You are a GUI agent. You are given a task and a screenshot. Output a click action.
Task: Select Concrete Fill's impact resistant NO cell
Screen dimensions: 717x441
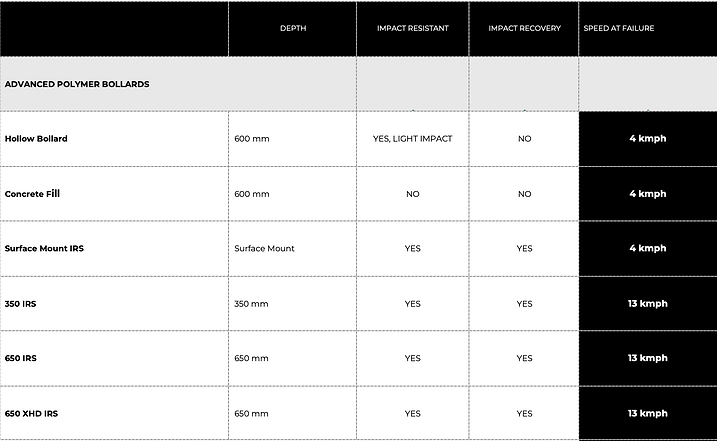[412, 194]
